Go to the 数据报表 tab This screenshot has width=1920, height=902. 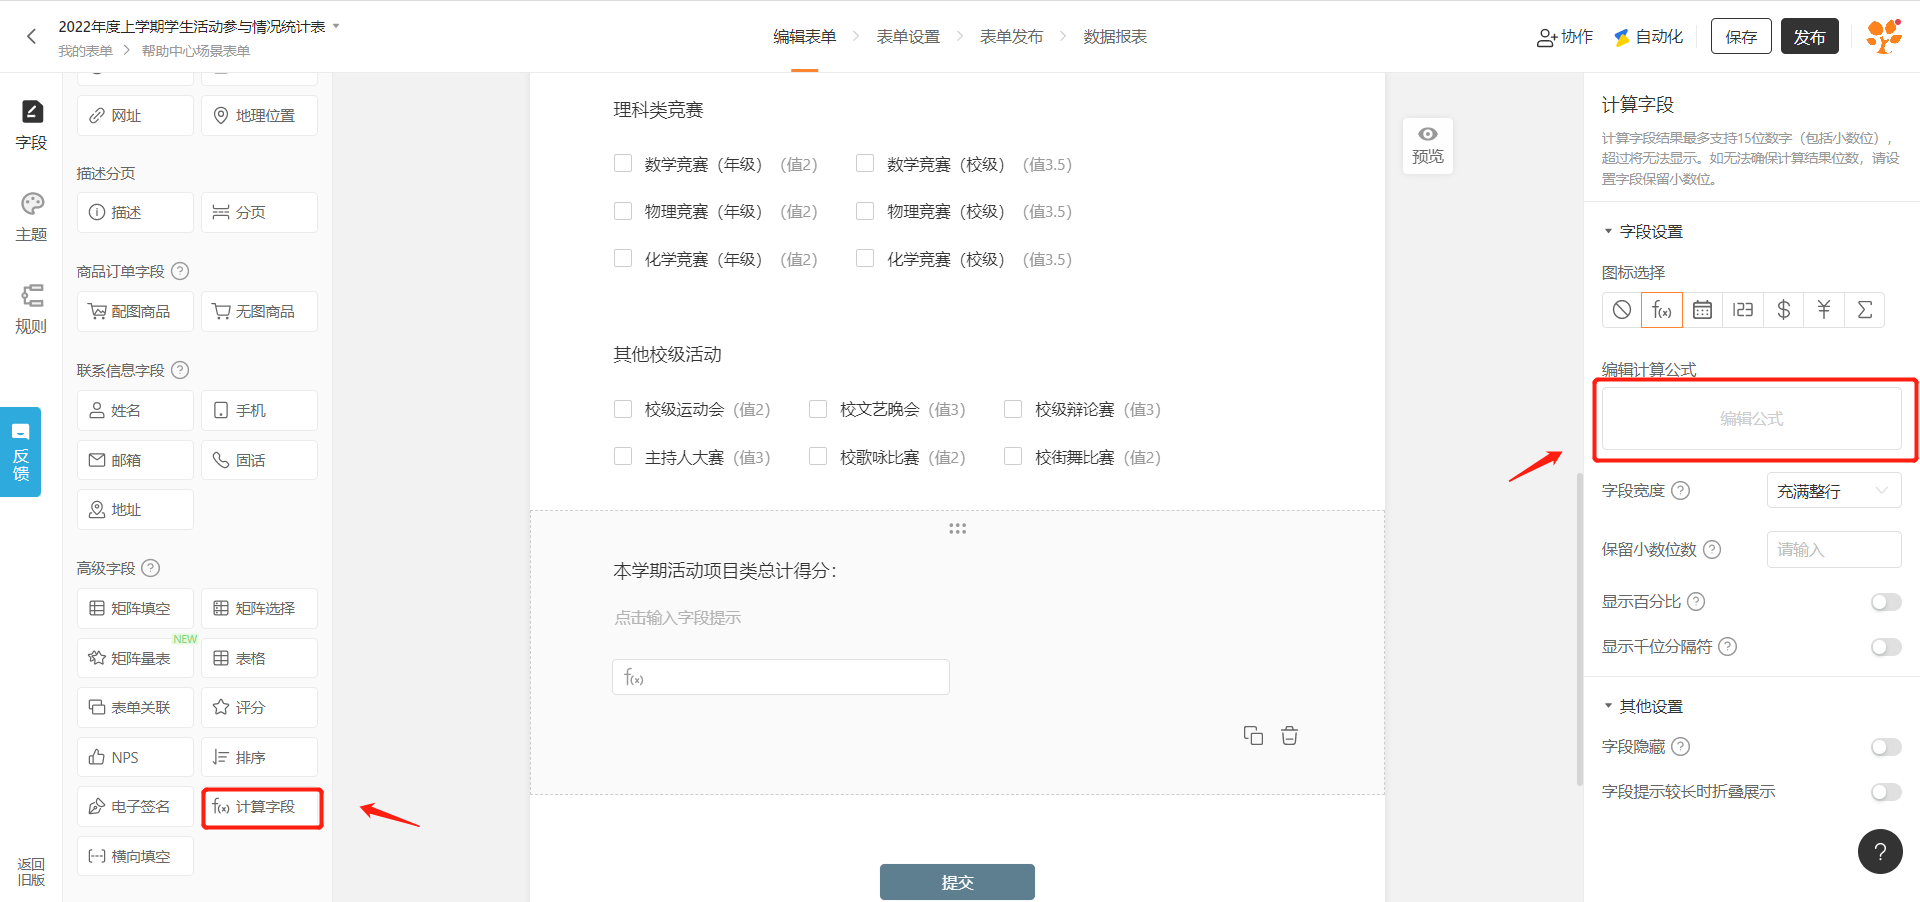[1115, 37]
